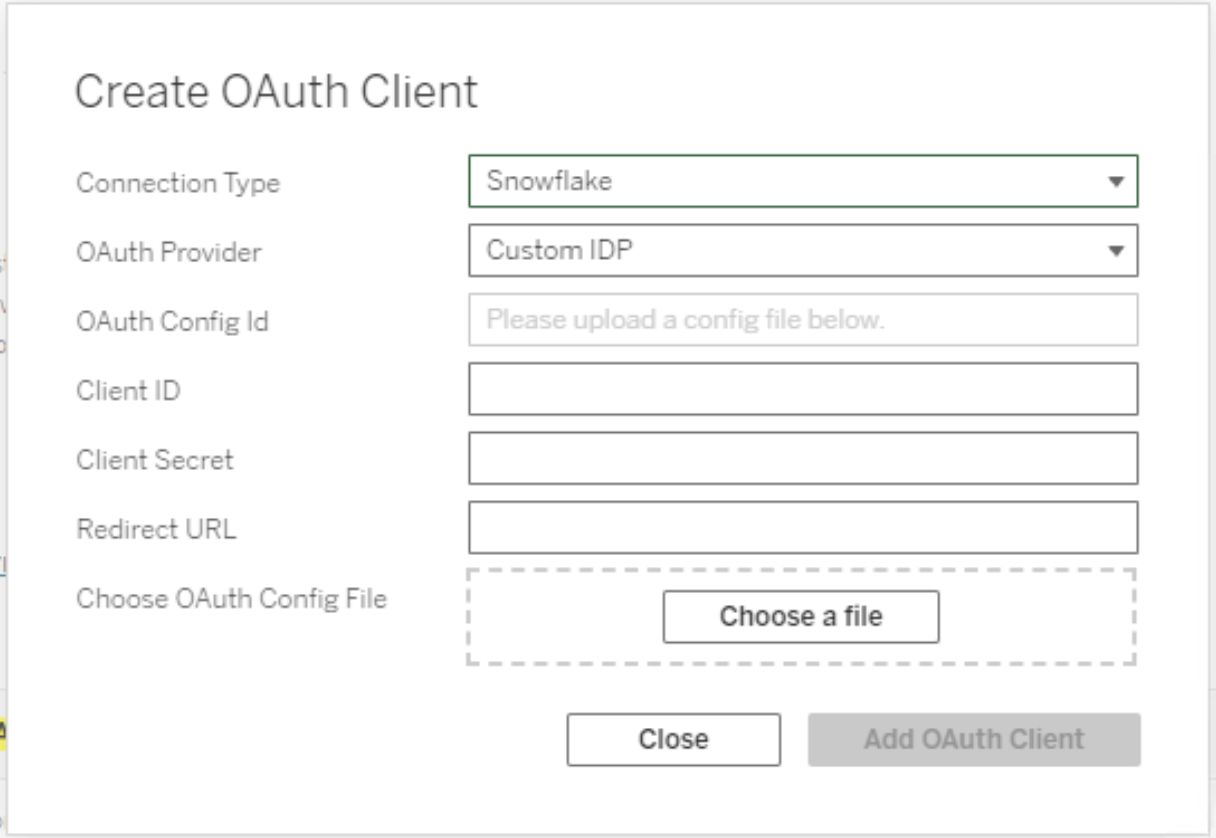Click the Client Secret label text

tap(154, 460)
